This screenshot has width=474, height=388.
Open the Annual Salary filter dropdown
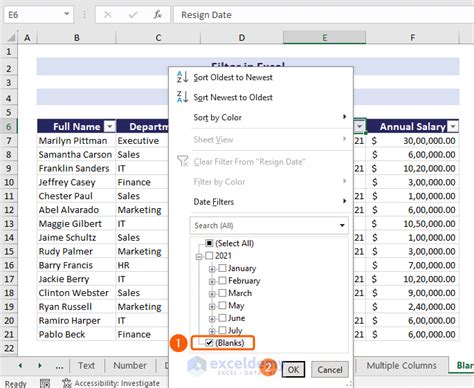(453, 126)
